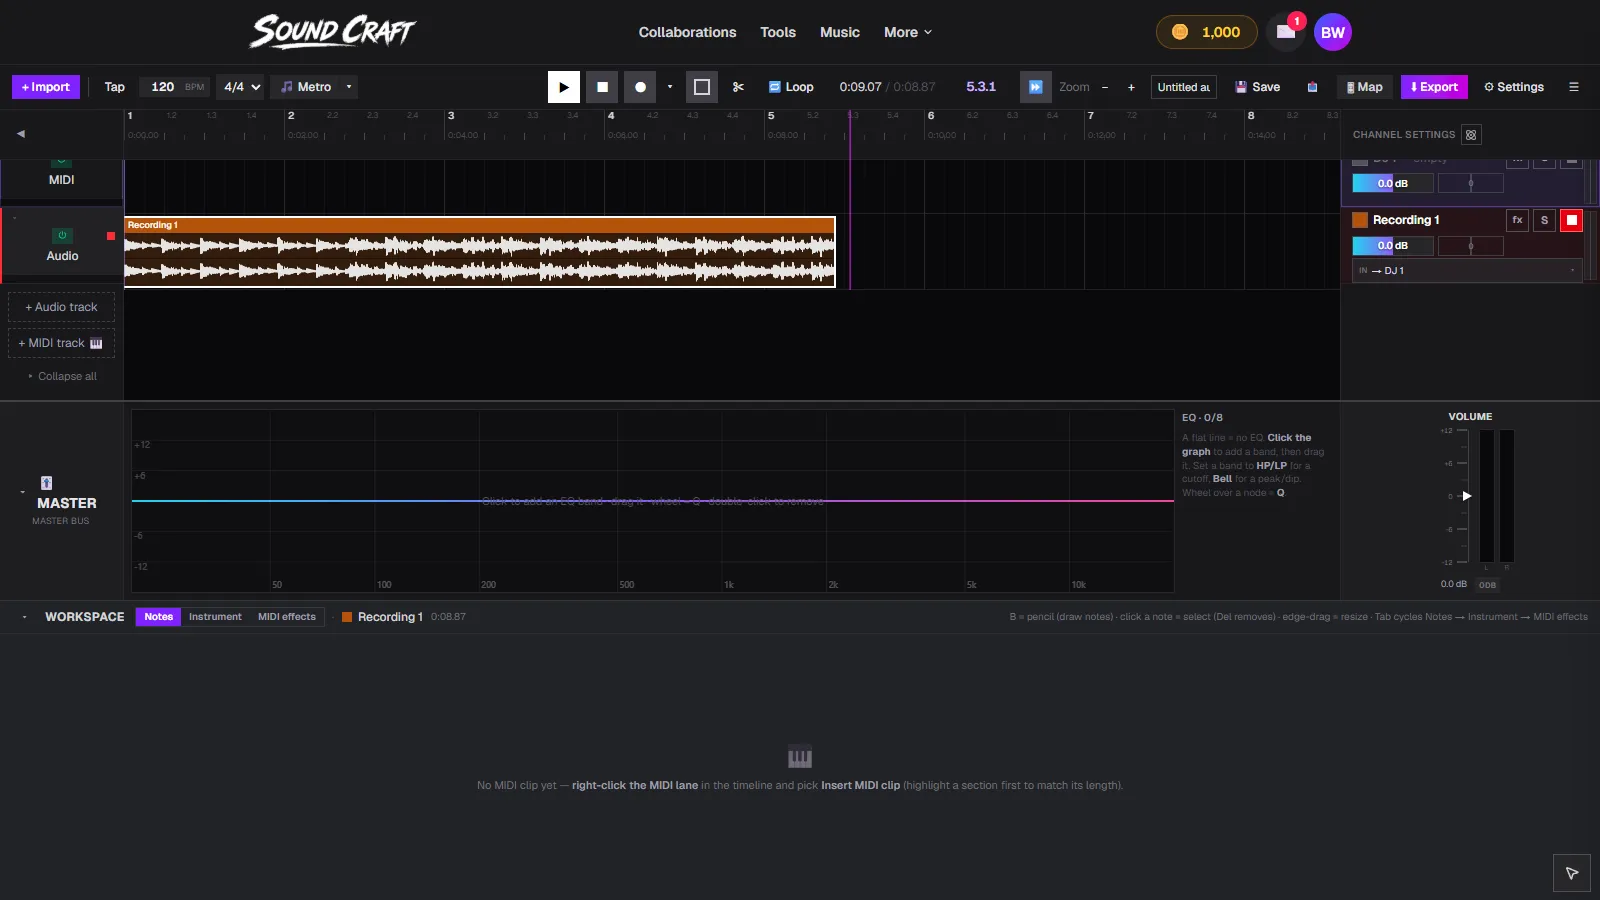Start recording with the round Record button

pos(640,87)
